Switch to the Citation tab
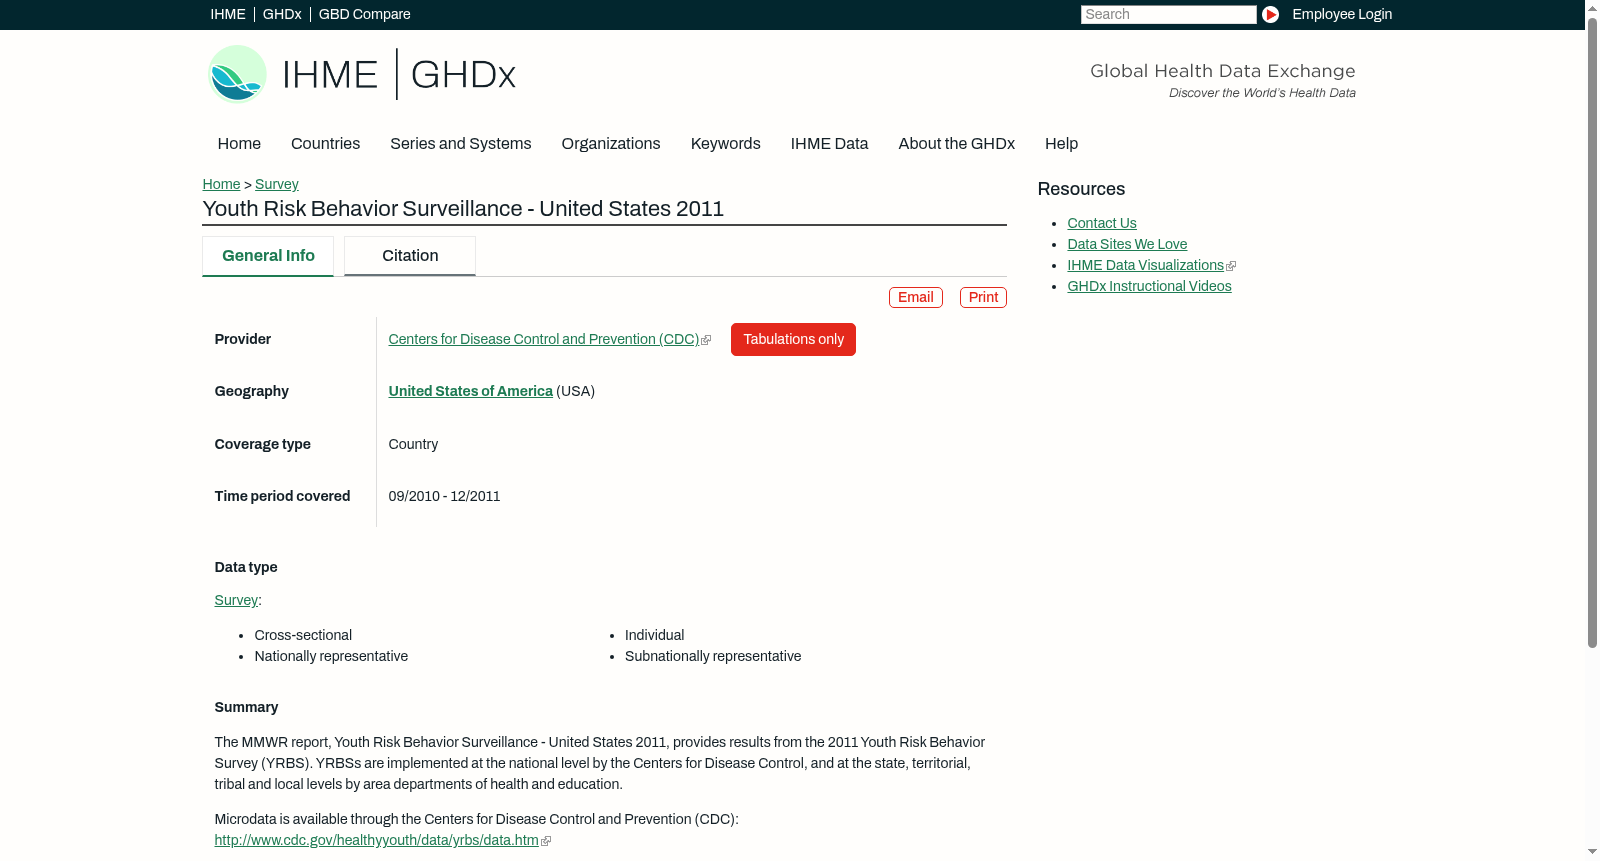The width and height of the screenshot is (1600, 861). pyautogui.click(x=410, y=256)
